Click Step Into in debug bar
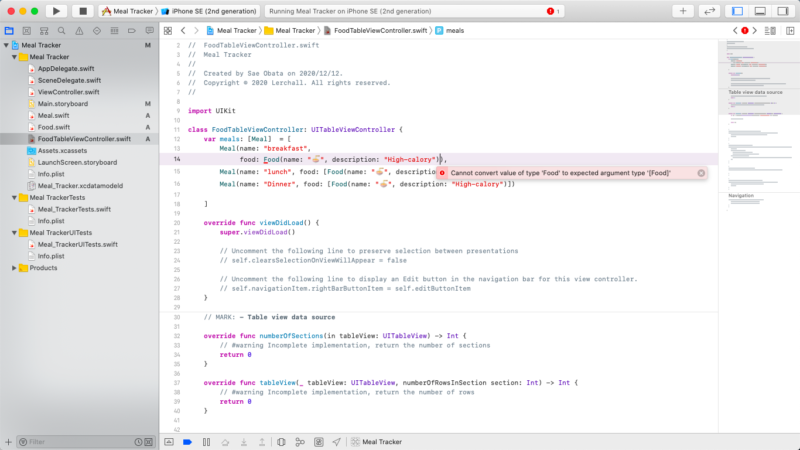The width and height of the screenshot is (800, 450). click(x=244, y=442)
